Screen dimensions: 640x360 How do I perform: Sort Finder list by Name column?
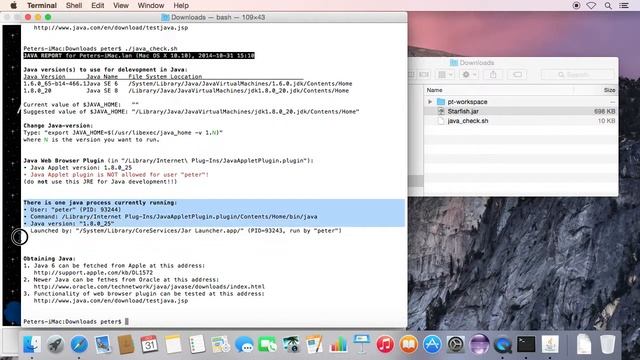(498, 90)
